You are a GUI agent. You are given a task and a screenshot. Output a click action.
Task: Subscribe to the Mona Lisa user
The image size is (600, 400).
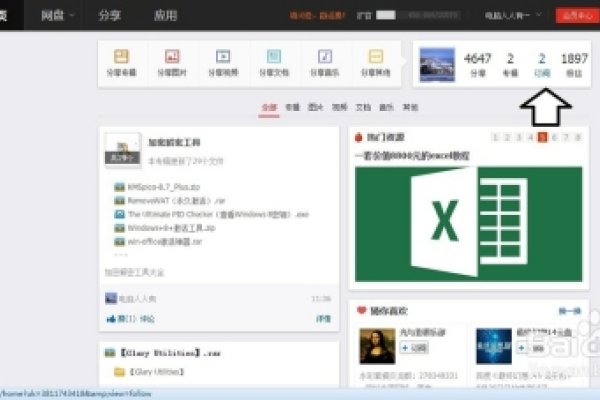[414, 348]
